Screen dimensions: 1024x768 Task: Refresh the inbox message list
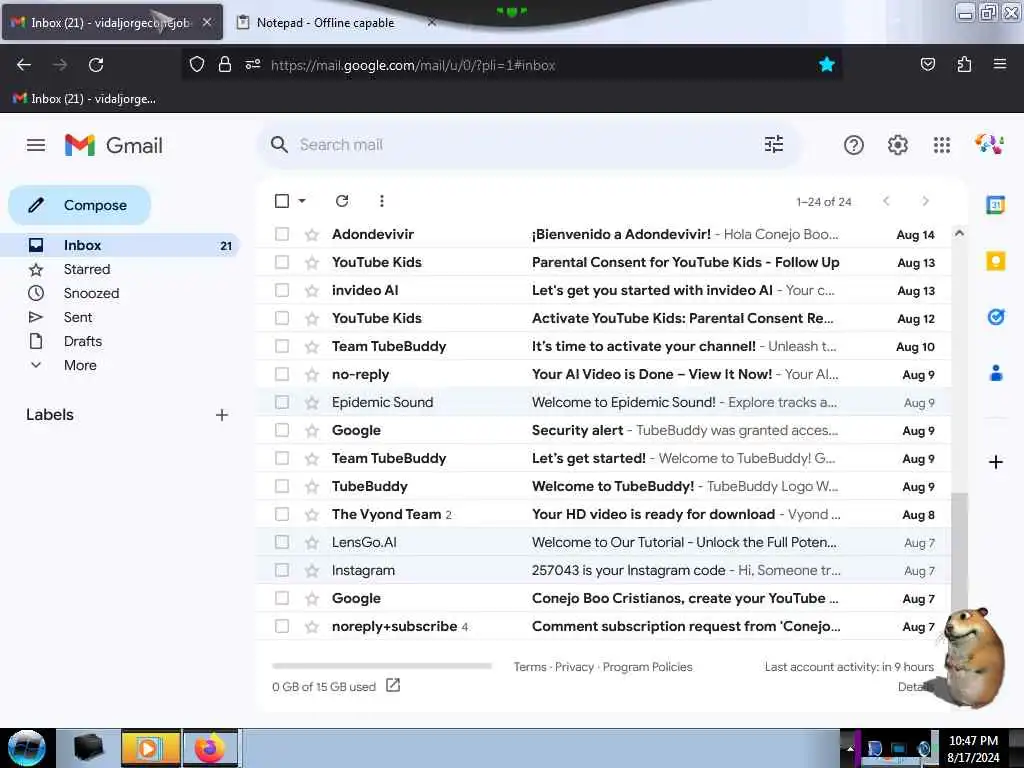342,201
